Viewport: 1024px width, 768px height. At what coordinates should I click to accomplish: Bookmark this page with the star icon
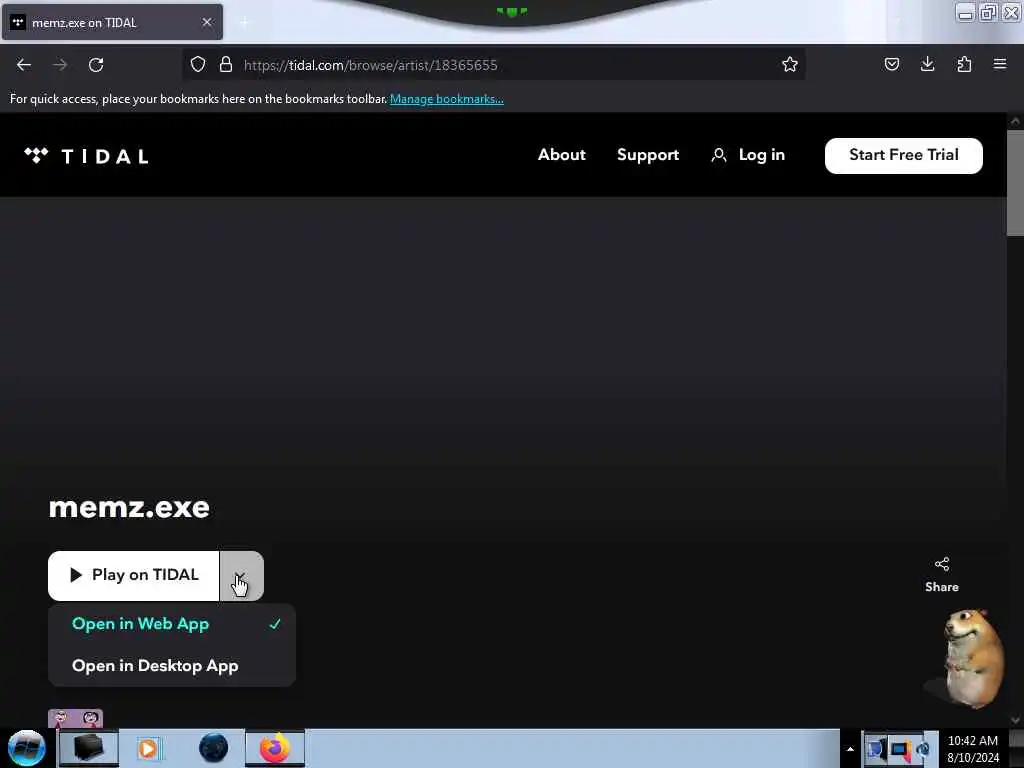coord(790,64)
